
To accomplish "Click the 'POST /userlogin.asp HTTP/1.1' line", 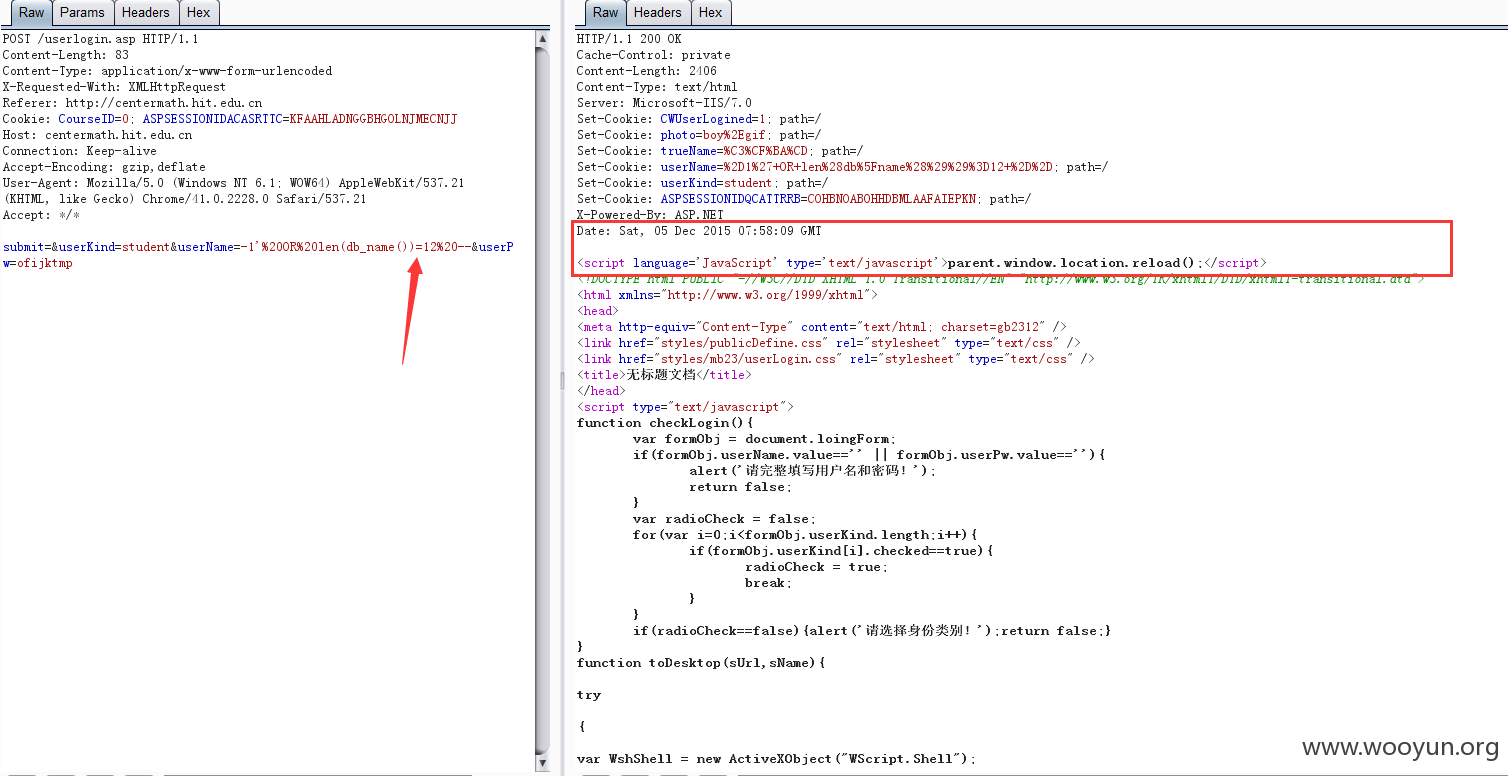I will pyautogui.click(x=100, y=39).
